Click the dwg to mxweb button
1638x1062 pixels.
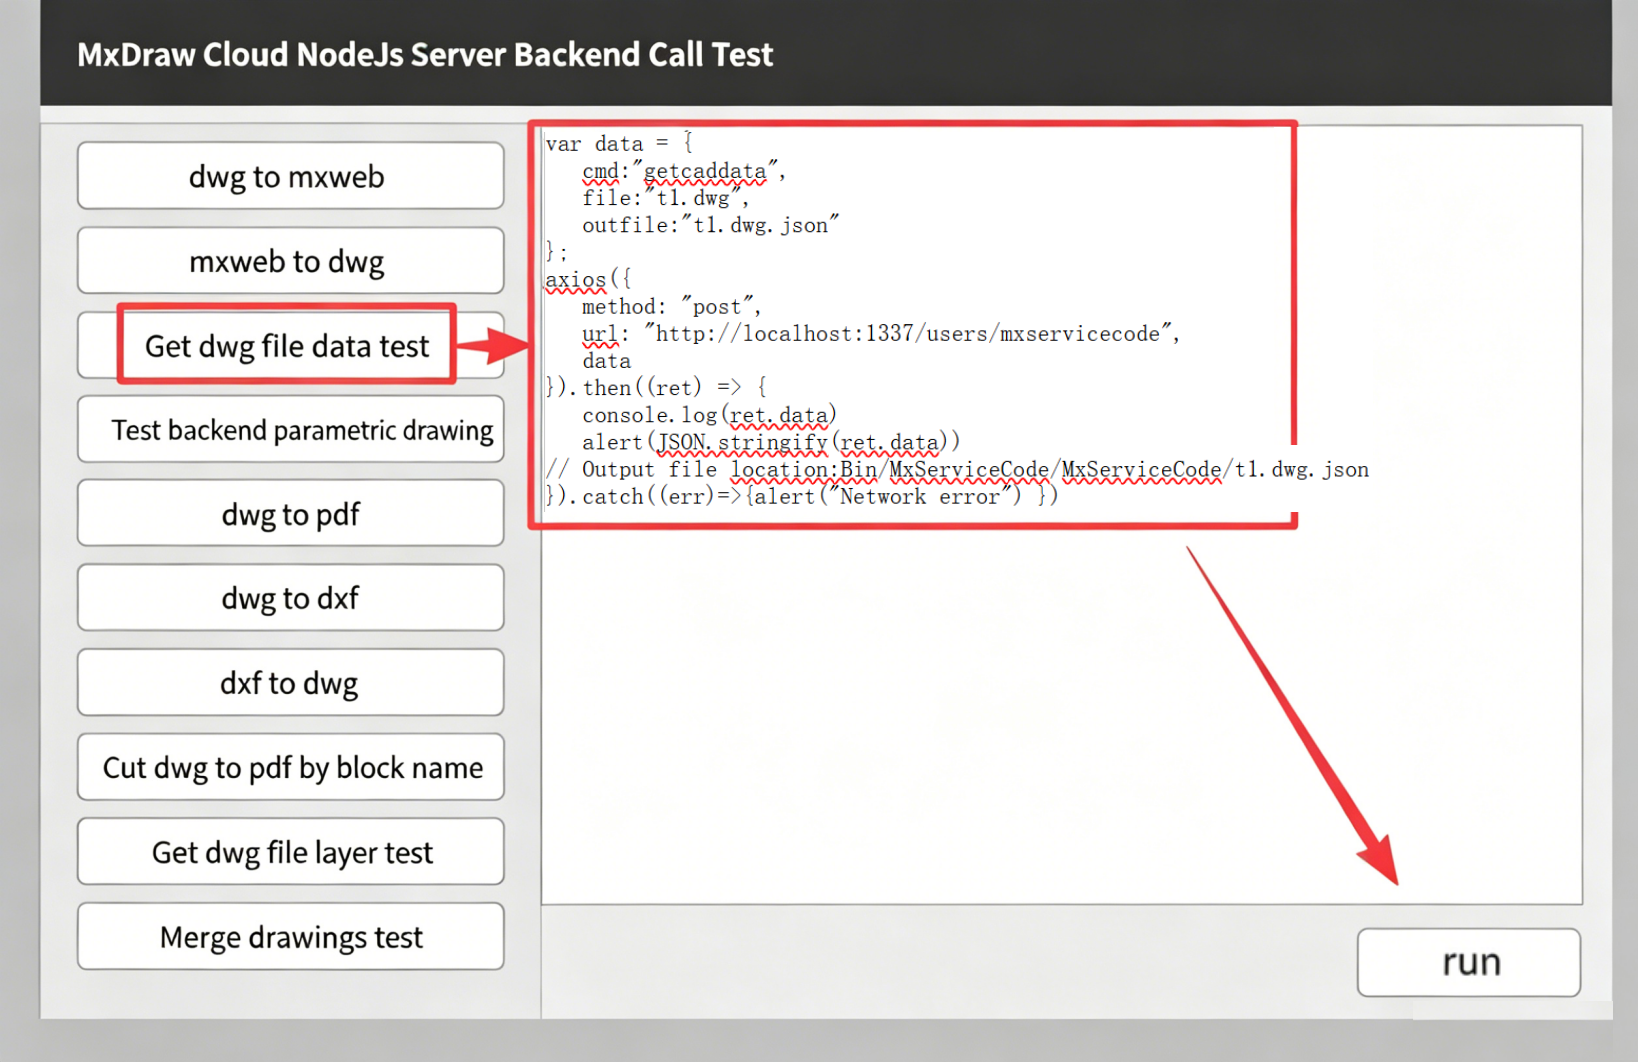point(290,176)
